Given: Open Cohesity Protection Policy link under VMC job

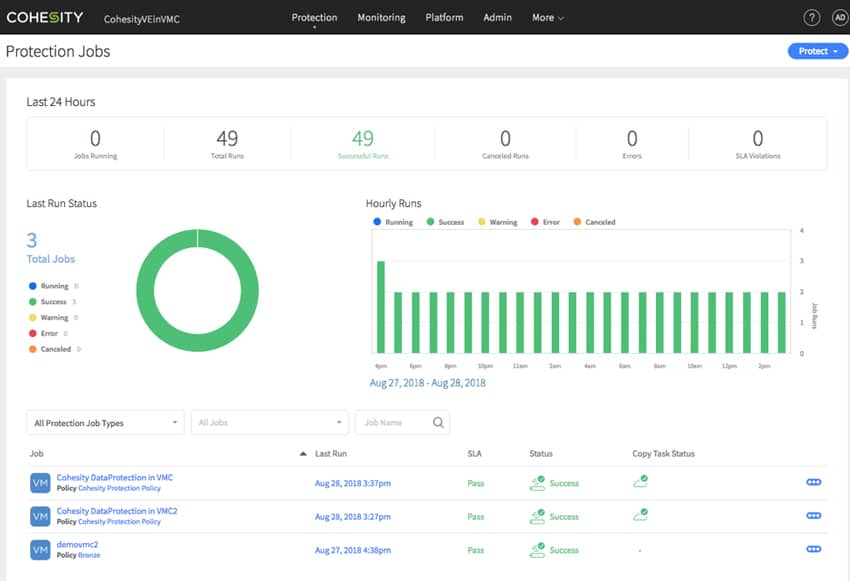Looking at the screenshot, I should [x=119, y=488].
